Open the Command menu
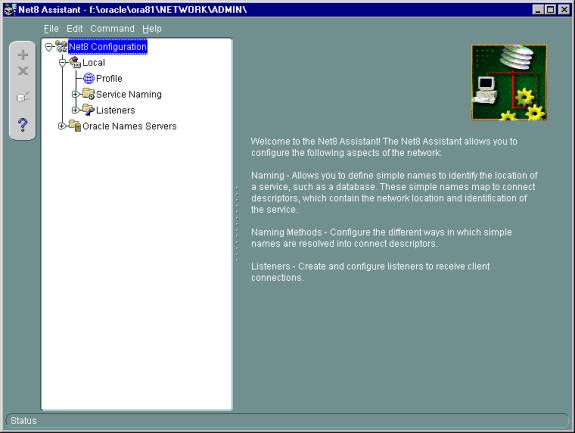575x433 pixels. click(x=112, y=29)
